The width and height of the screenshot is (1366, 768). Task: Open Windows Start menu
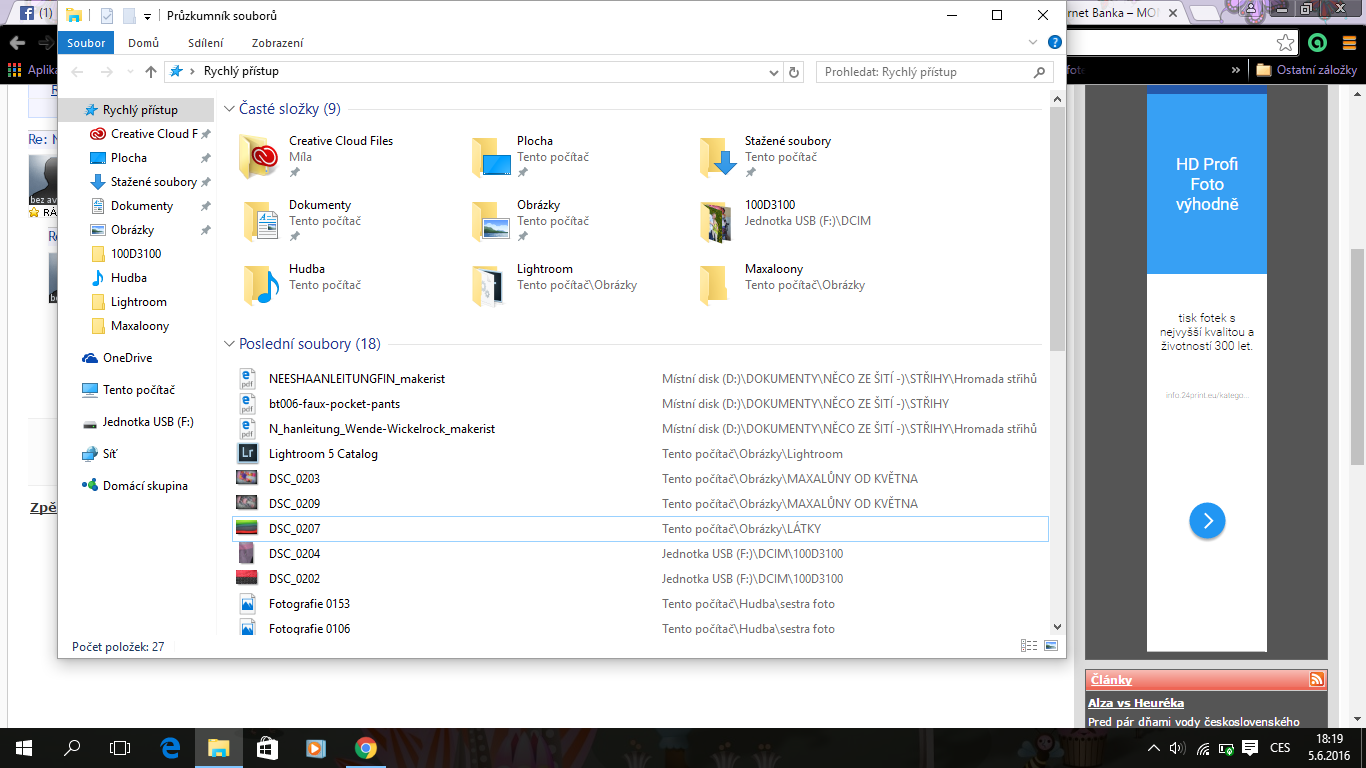coord(24,747)
